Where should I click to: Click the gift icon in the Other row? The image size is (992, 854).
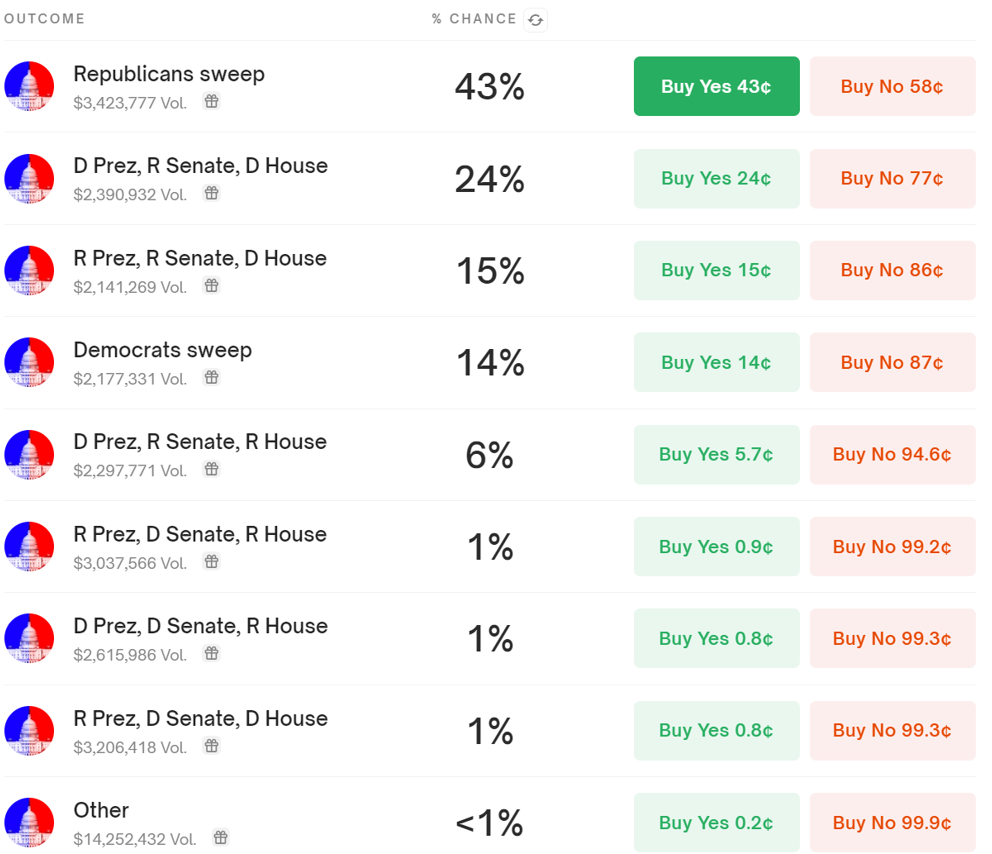pyautogui.click(x=221, y=838)
